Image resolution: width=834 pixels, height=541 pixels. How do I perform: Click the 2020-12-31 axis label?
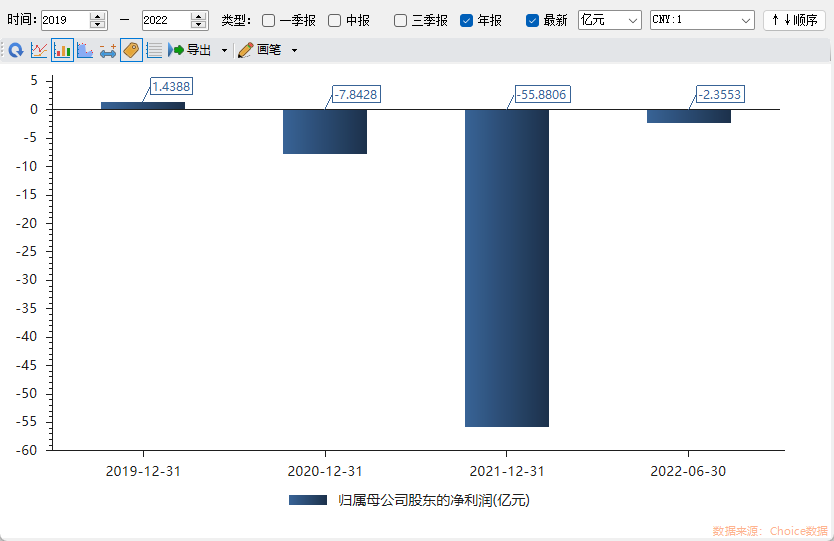tap(325, 471)
